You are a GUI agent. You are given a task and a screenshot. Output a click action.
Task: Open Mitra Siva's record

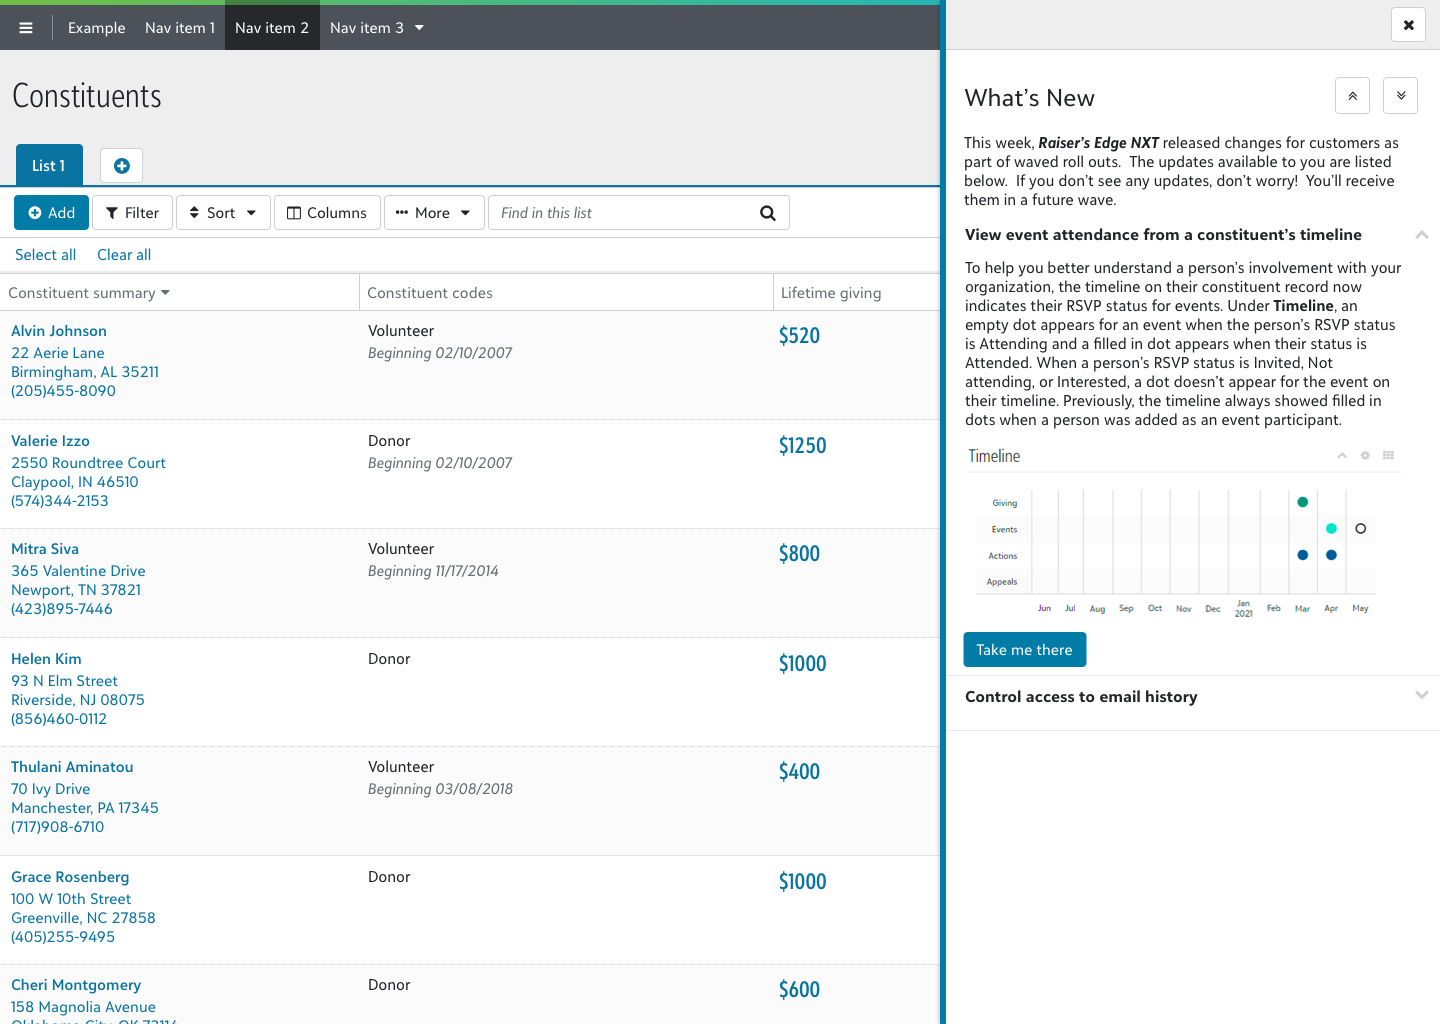[45, 549]
